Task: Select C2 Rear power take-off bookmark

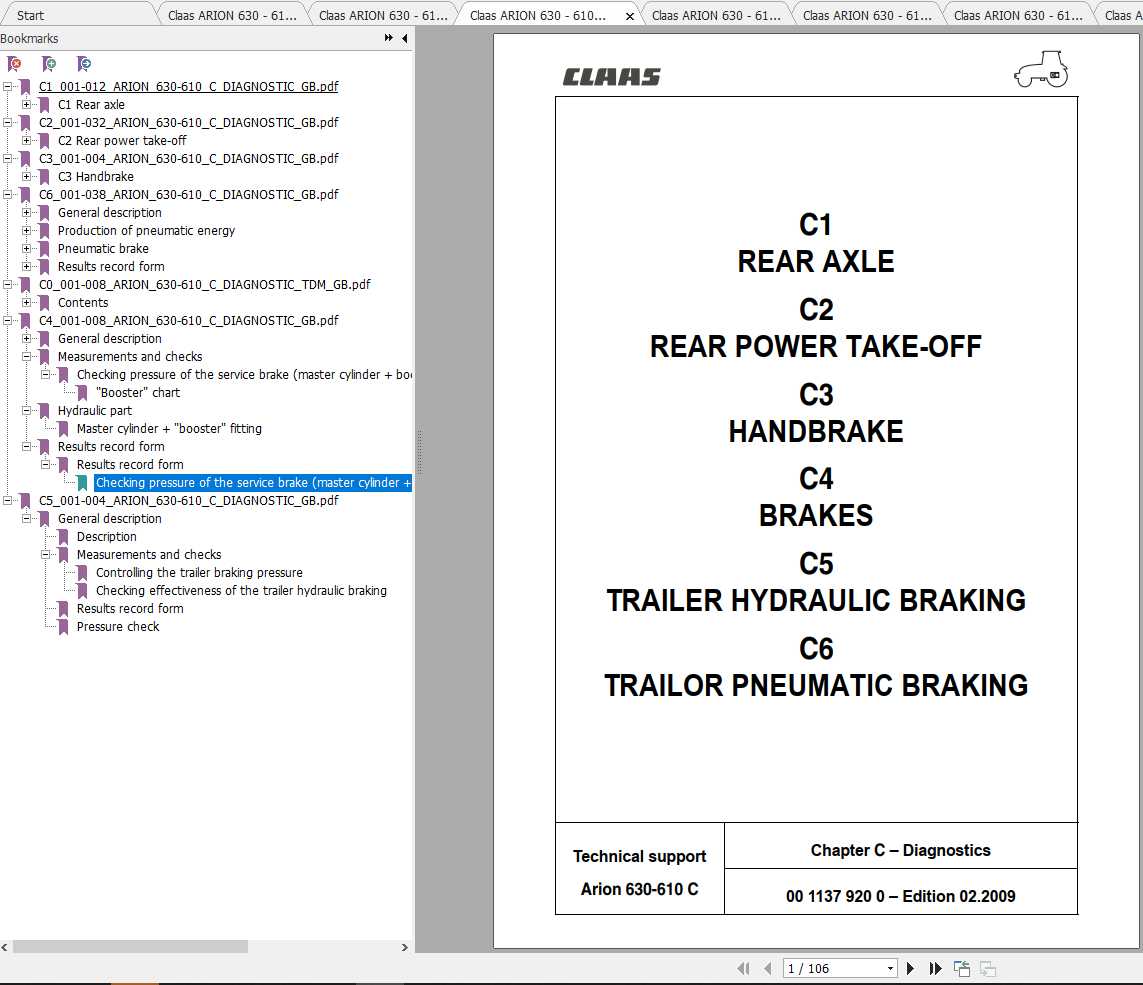Action: (x=122, y=140)
